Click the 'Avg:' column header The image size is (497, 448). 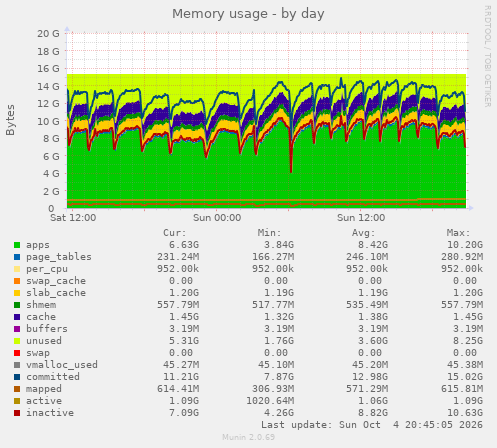click(364, 233)
